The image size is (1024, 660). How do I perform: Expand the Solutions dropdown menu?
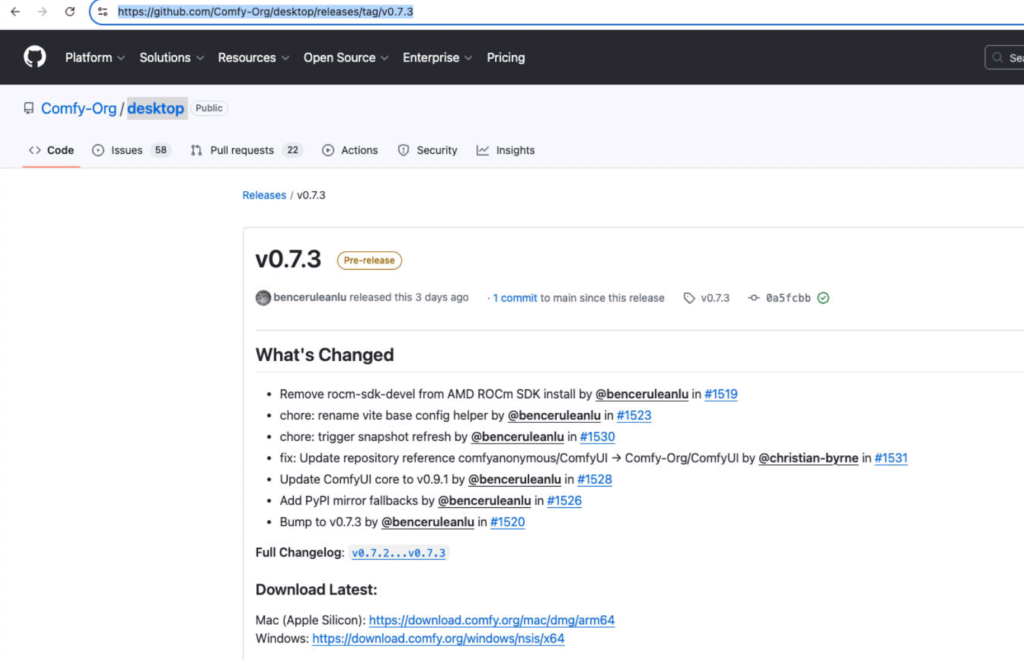[171, 58]
